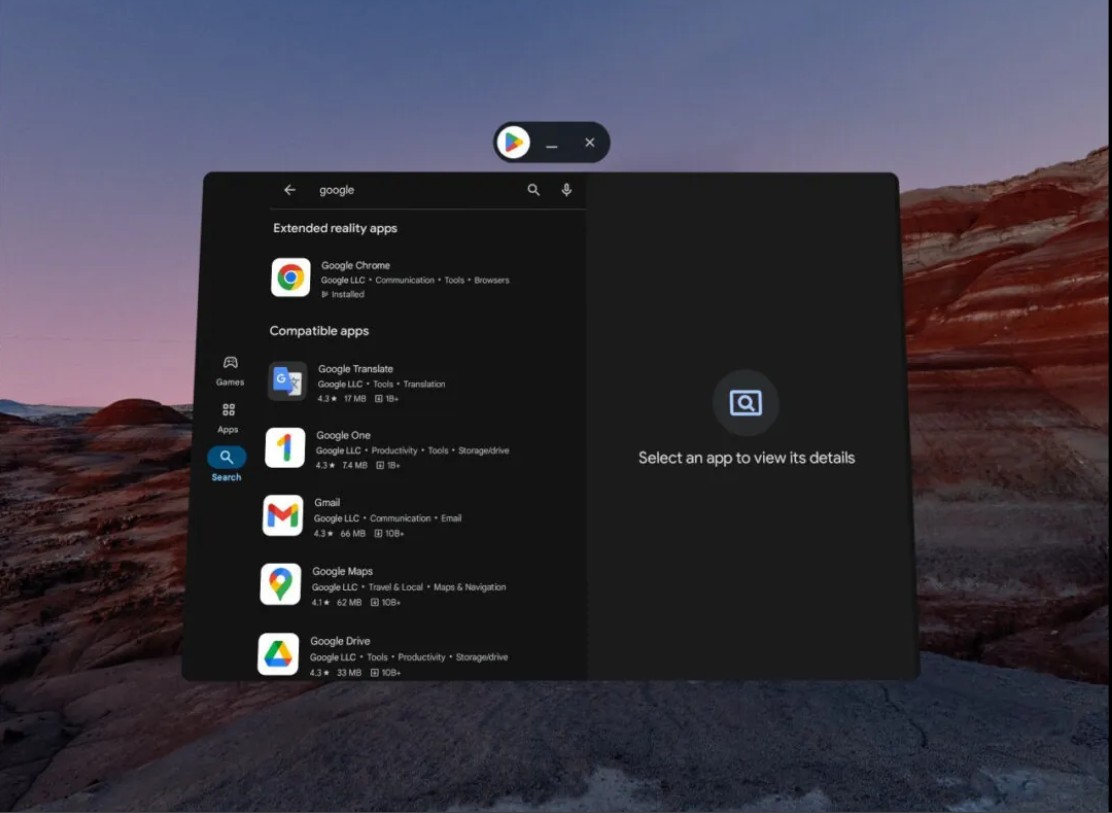Select the Search tab in sidebar
Viewport: 1112px width, 813px height.
226,464
